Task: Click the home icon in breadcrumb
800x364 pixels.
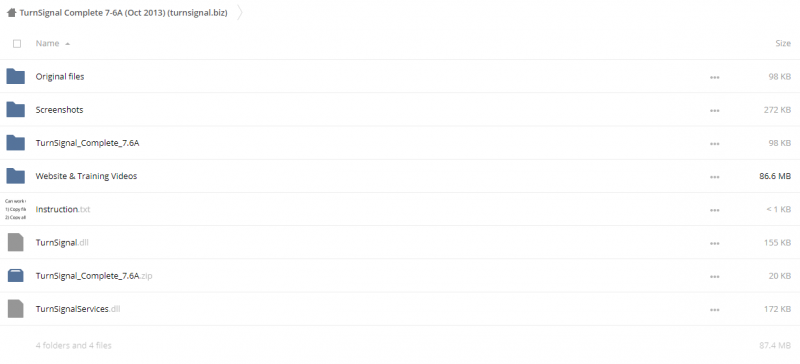Action: 11,13
